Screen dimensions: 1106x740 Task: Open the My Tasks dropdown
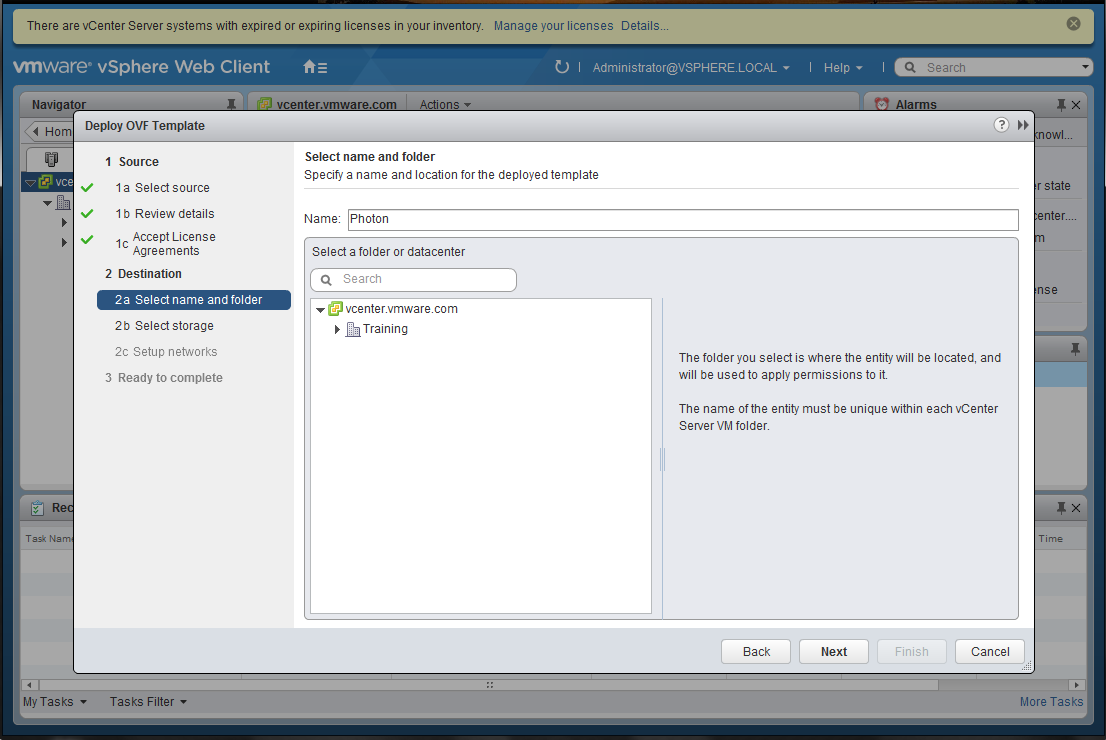coord(55,702)
